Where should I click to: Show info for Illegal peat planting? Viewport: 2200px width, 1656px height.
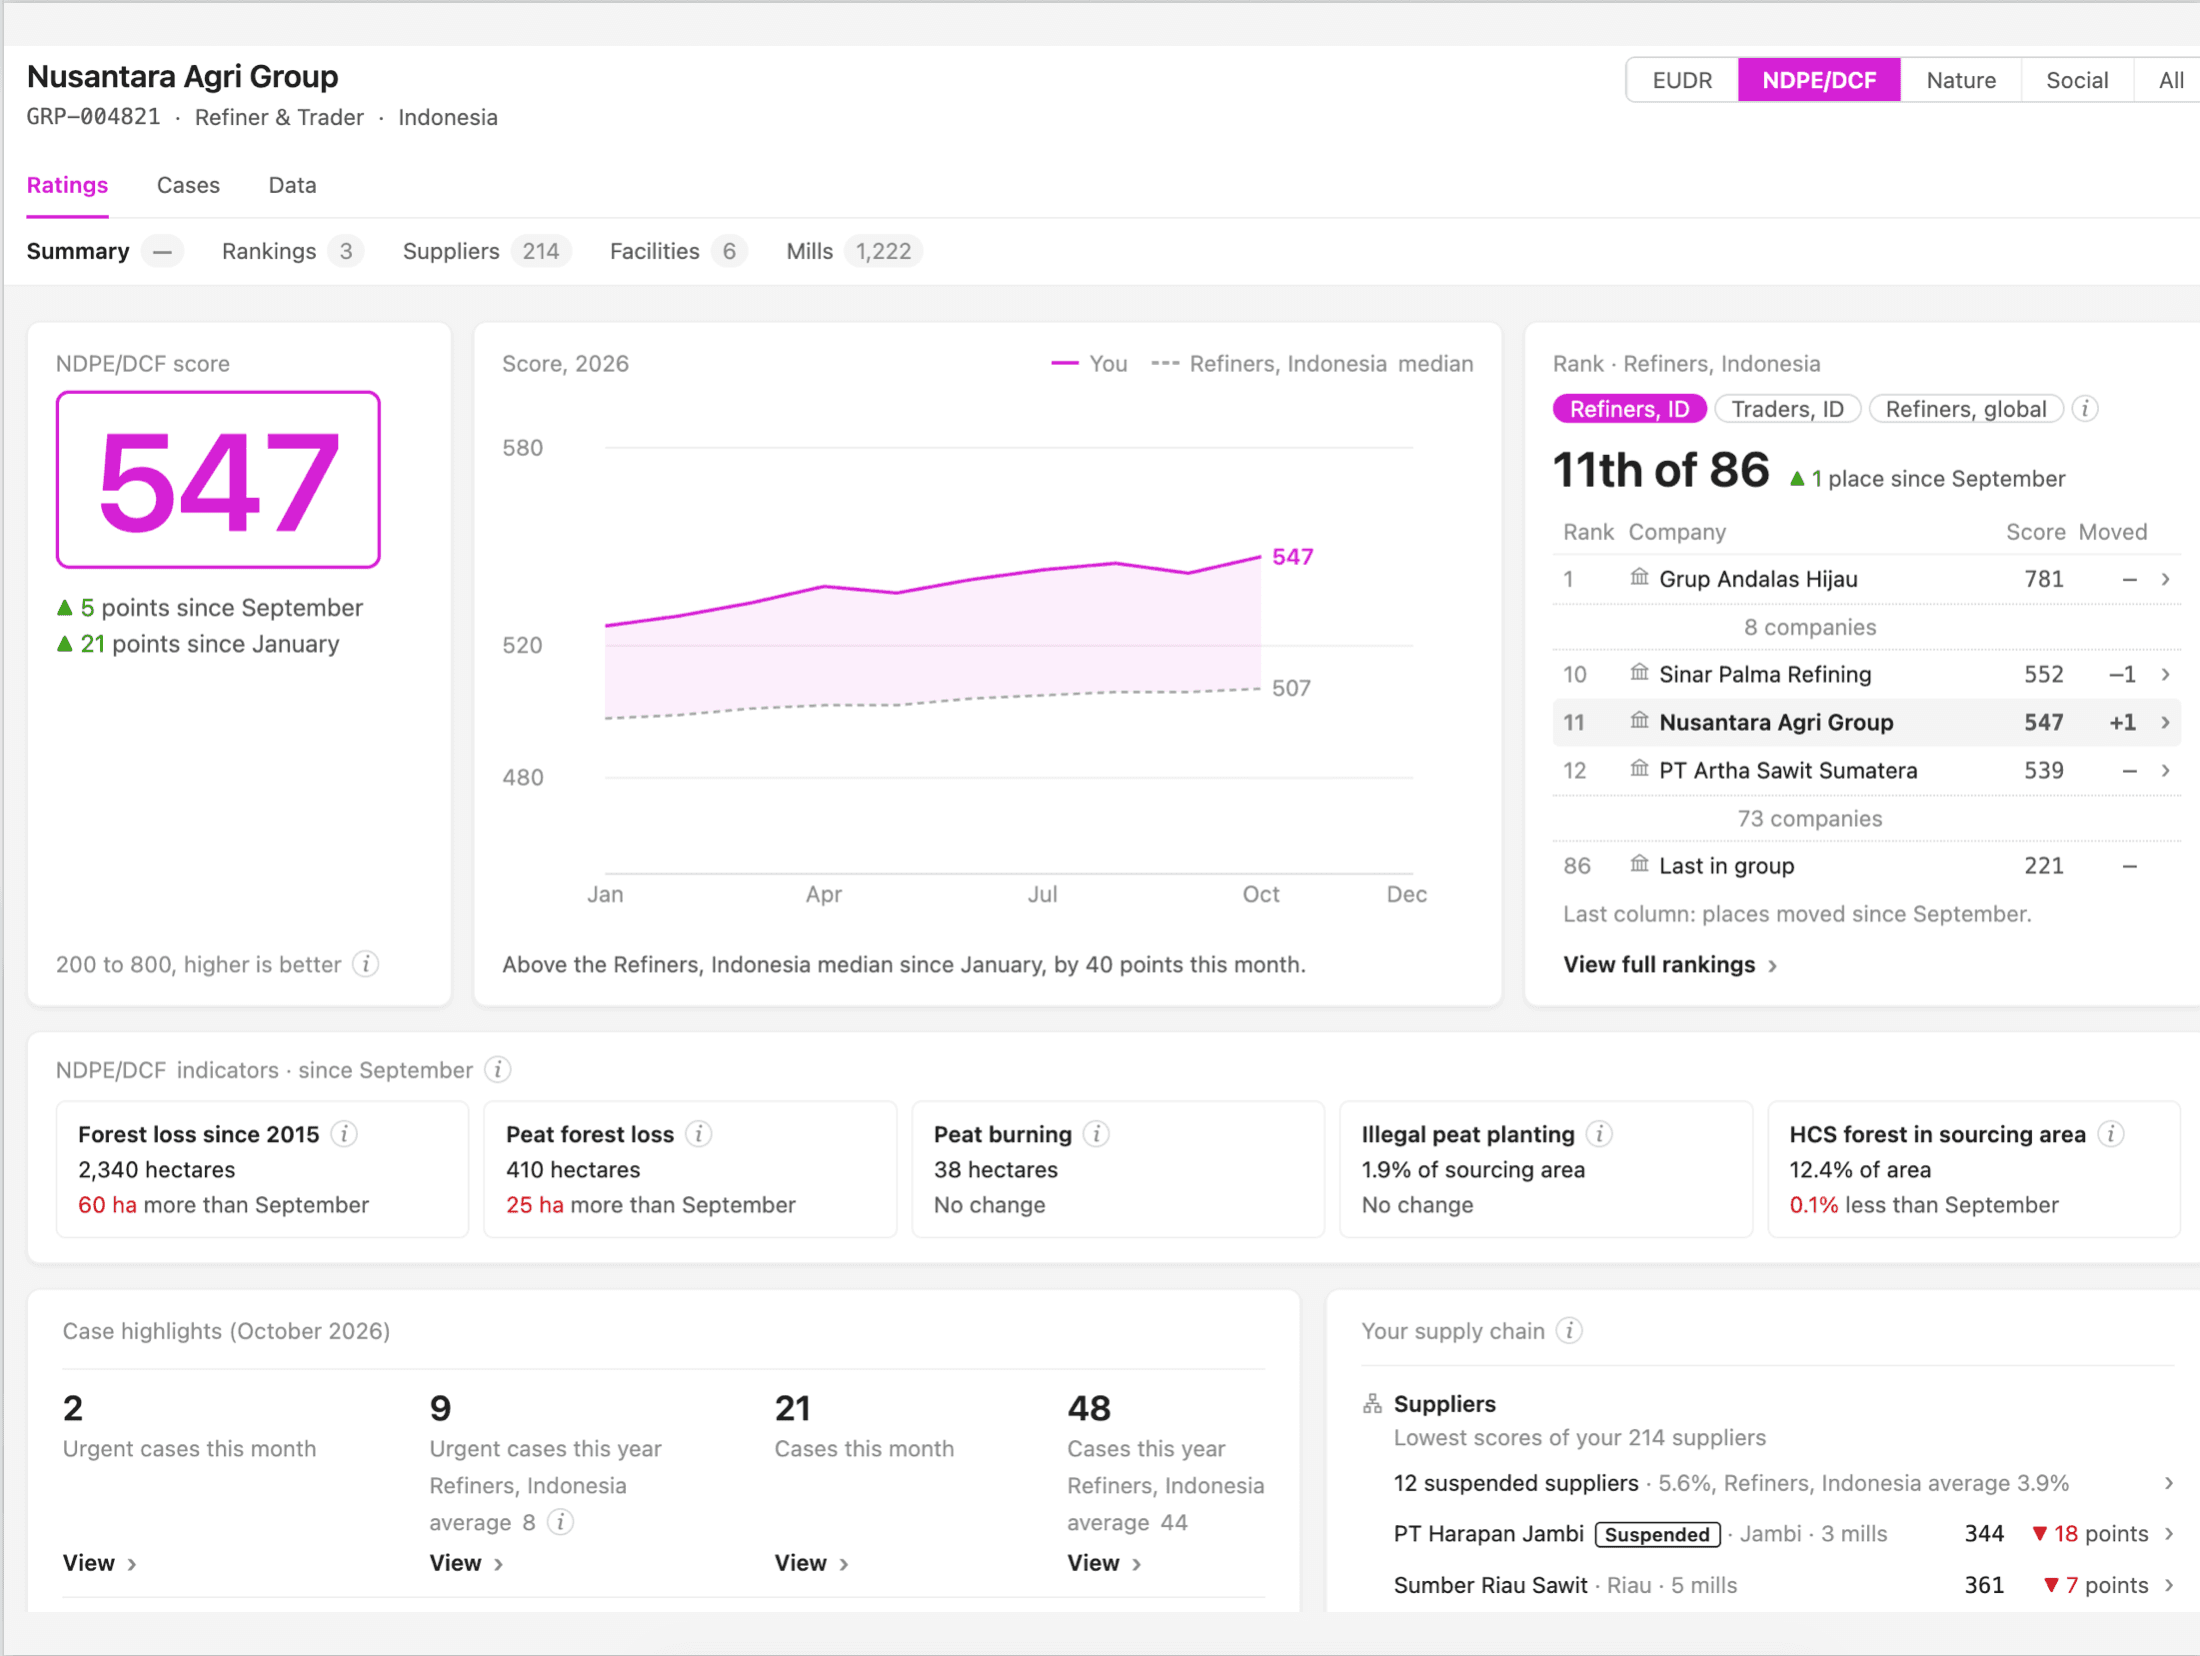[1600, 1134]
